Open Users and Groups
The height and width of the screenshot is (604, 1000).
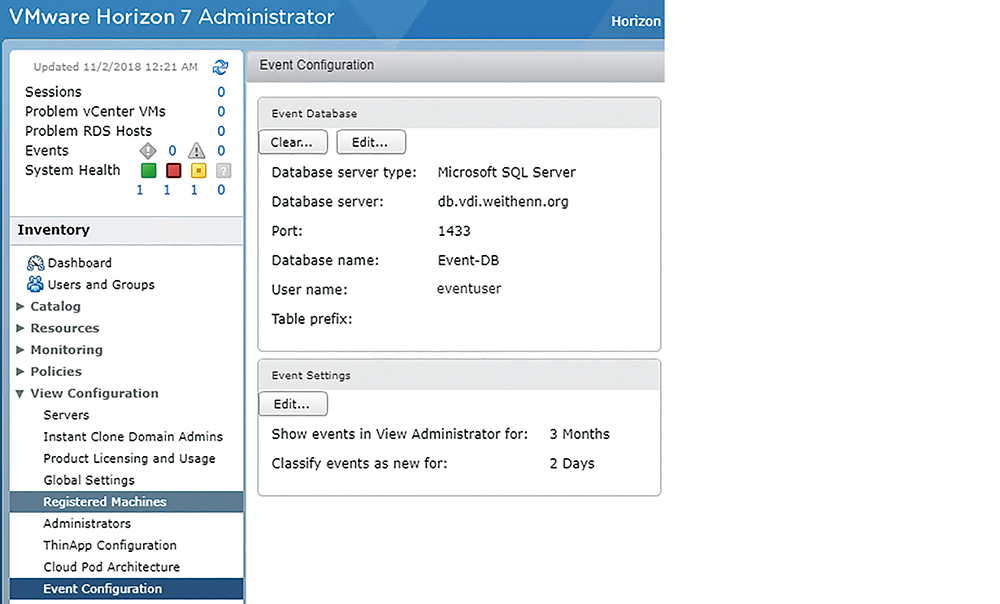tap(101, 284)
